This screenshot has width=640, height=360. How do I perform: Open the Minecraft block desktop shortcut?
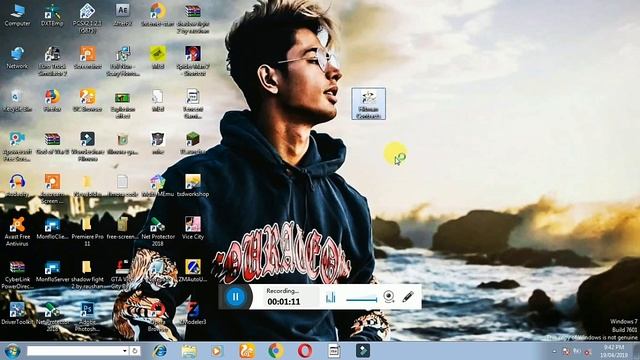point(193,143)
